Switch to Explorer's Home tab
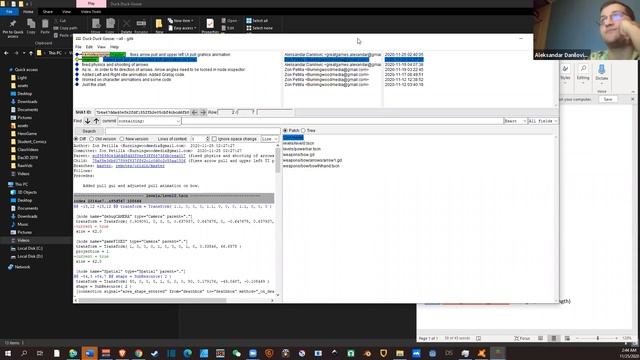 pos(28,12)
